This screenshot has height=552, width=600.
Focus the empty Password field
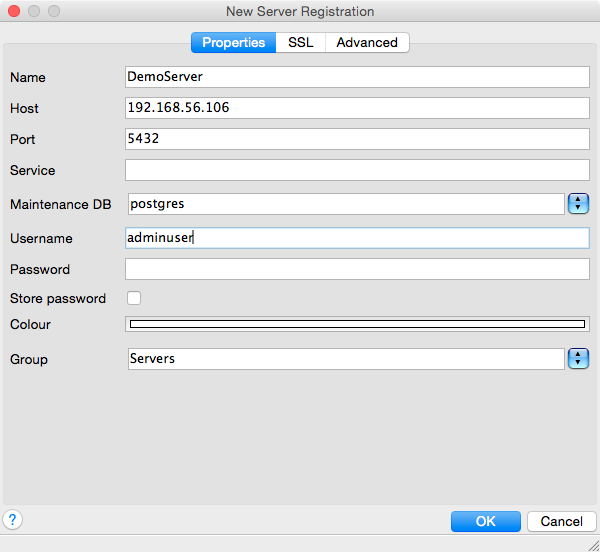(357, 269)
